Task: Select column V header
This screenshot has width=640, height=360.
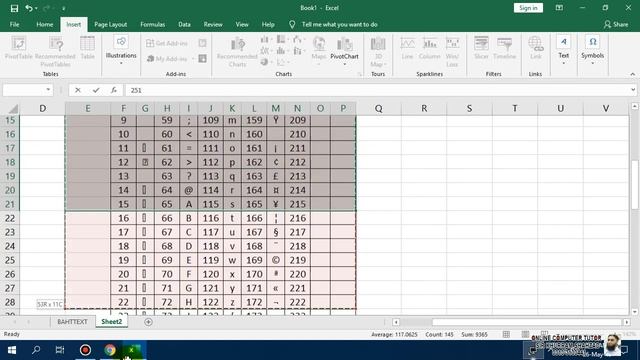Action: [606, 109]
